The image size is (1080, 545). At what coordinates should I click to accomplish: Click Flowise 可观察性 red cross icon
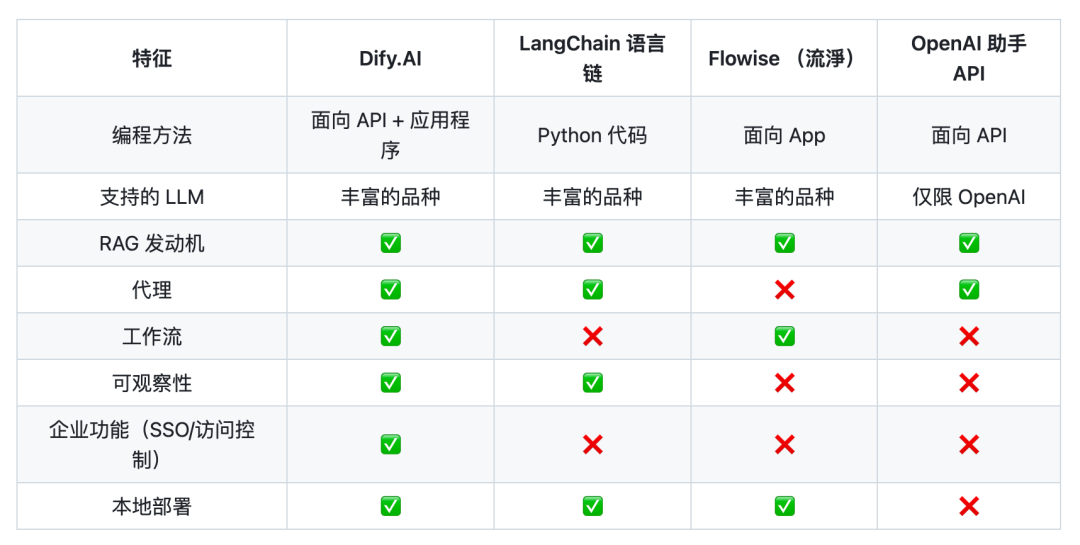click(x=785, y=383)
